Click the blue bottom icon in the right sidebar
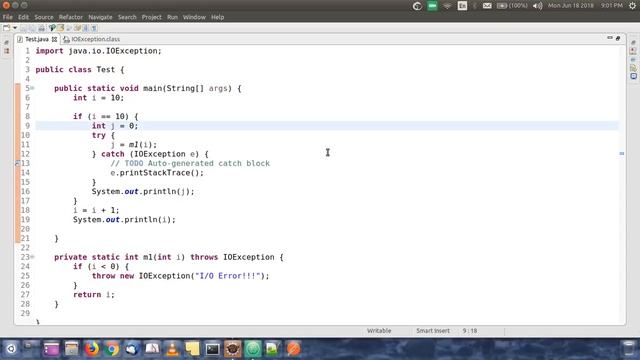640x360 pixels. [633, 76]
